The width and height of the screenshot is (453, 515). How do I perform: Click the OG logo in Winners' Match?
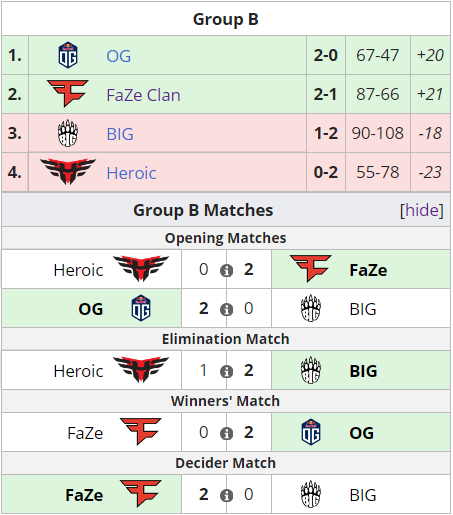point(311,432)
